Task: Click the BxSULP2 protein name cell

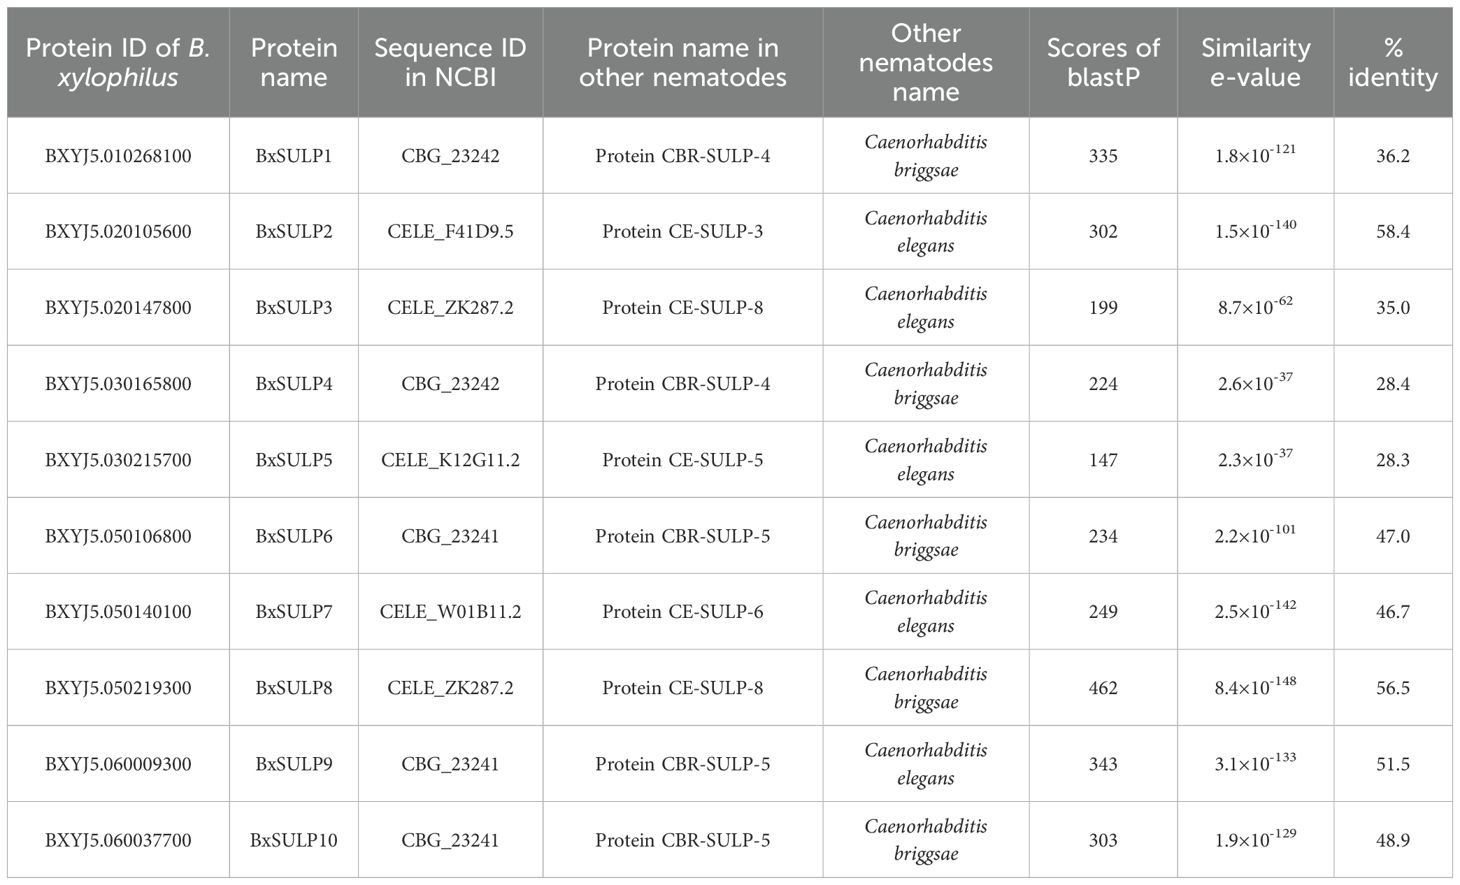Action: click(x=294, y=232)
